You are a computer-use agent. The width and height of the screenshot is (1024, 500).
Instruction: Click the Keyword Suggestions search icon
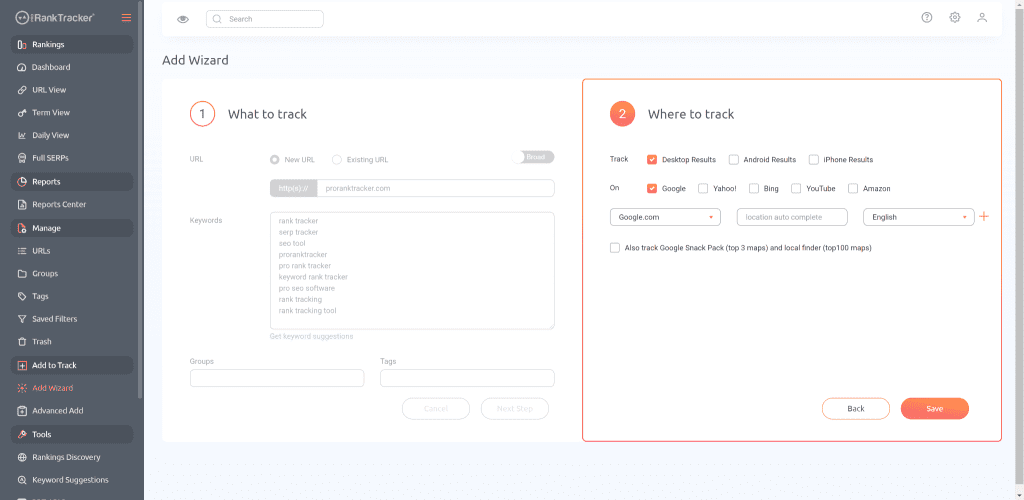coord(22,480)
